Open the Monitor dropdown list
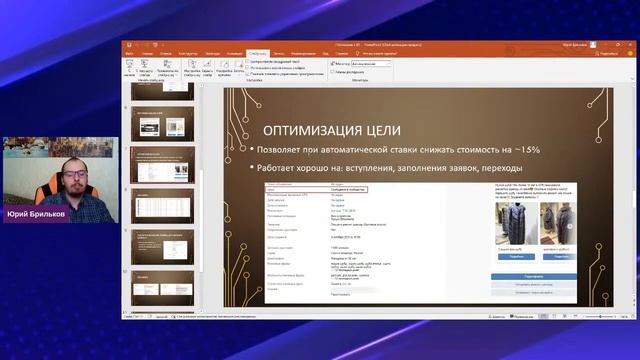The width and height of the screenshot is (640, 360). pyautogui.click(x=371, y=64)
